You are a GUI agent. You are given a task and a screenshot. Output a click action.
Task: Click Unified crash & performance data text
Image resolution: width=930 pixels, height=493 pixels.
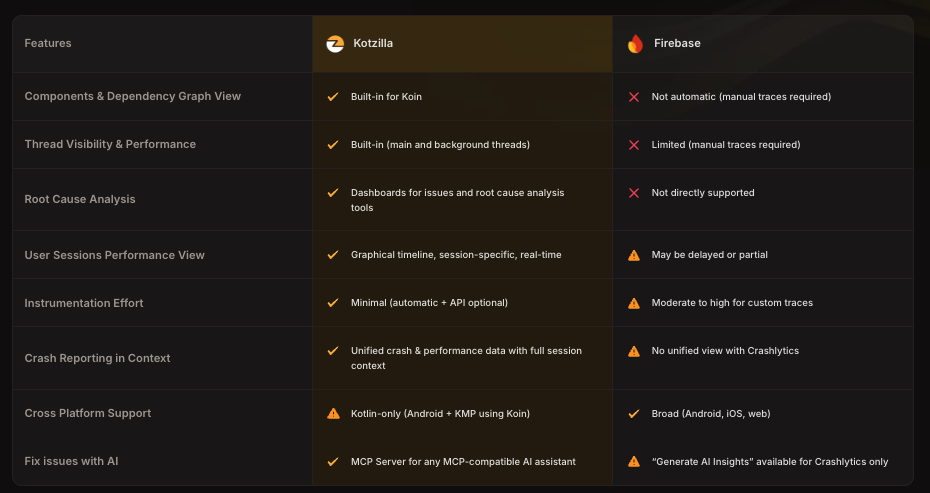466,358
